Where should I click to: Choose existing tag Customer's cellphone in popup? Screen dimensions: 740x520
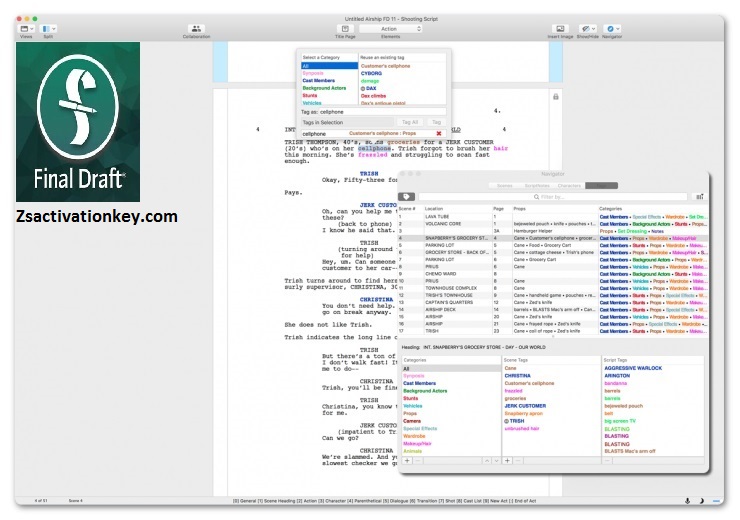click(x=386, y=66)
